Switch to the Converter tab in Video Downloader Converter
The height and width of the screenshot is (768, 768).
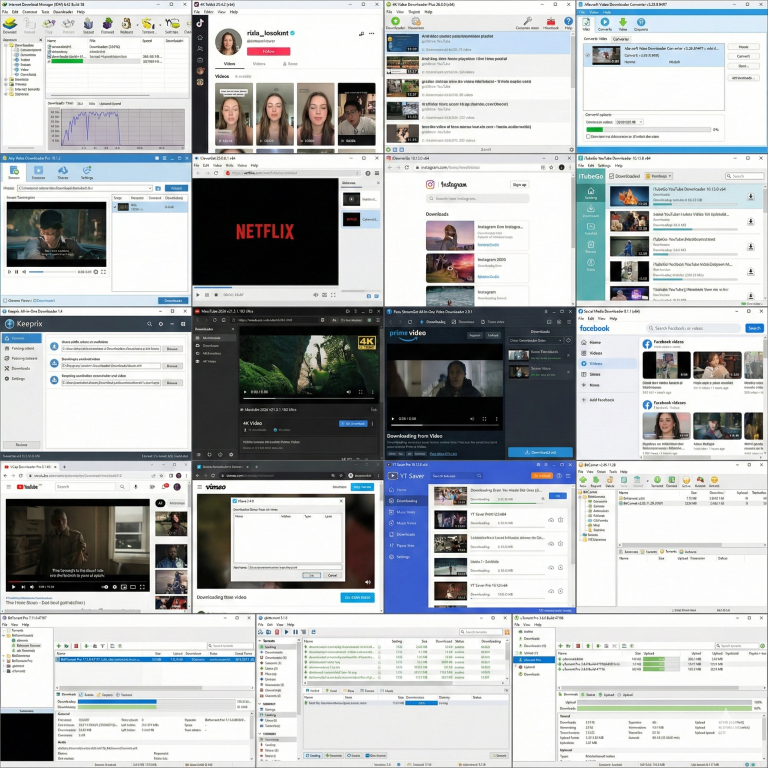point(621,39)
